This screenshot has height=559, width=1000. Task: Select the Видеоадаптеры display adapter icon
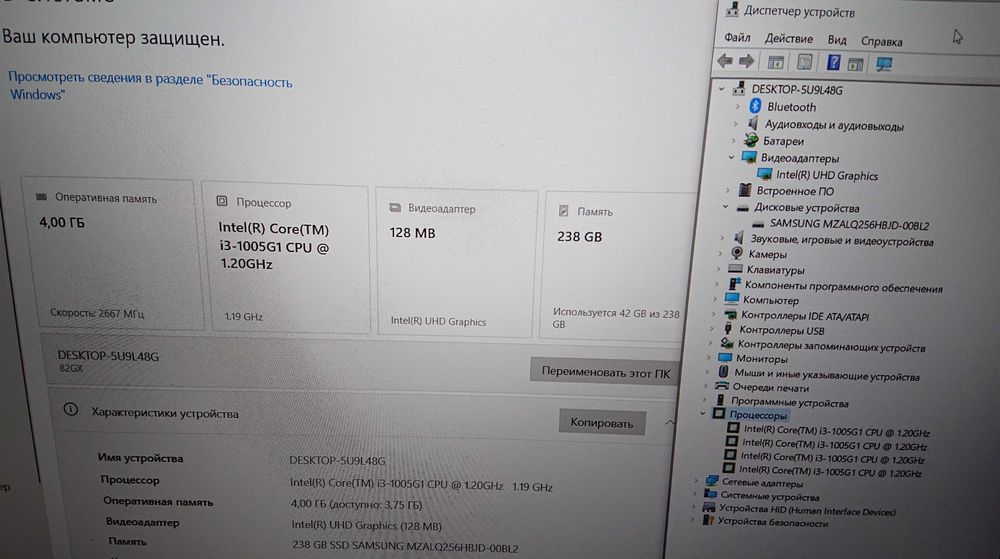tap(749, 157)
